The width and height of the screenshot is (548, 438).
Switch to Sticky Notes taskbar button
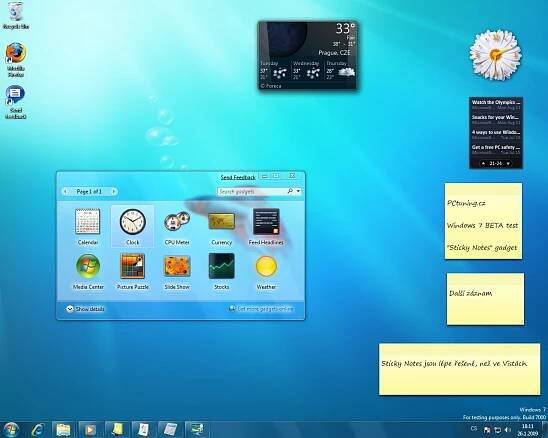pos(117,430)
